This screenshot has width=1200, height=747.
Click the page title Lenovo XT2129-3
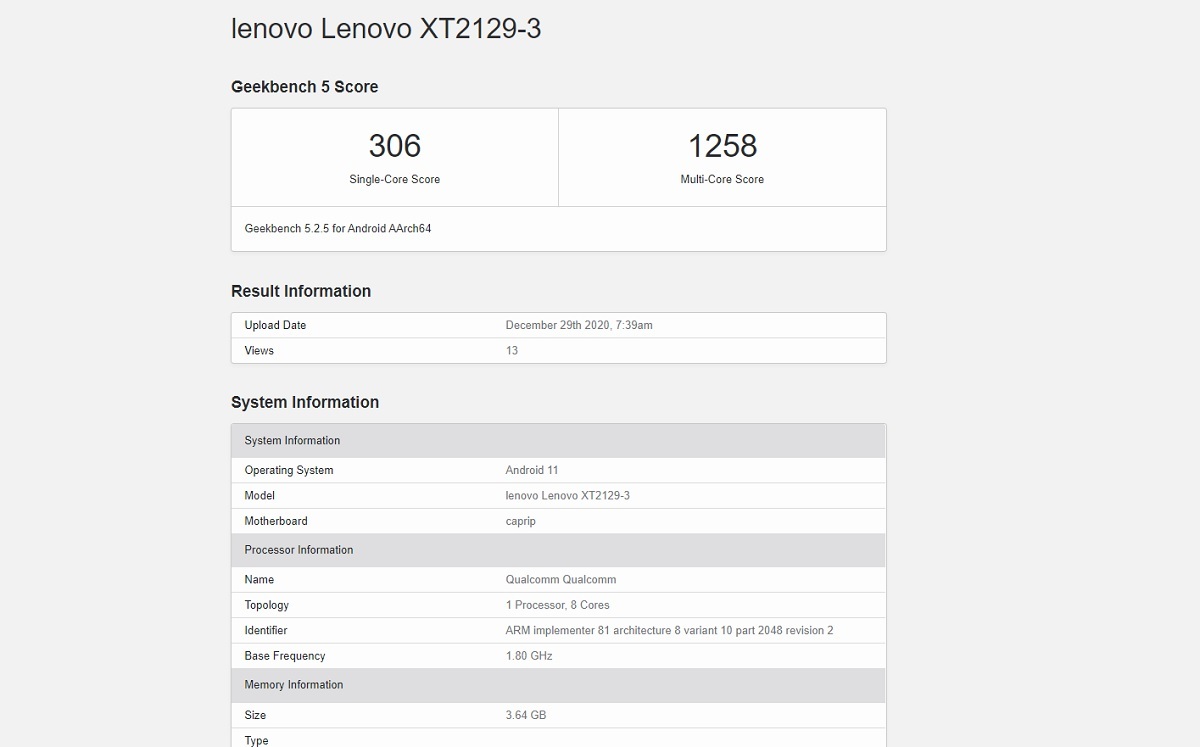point(386,29)
